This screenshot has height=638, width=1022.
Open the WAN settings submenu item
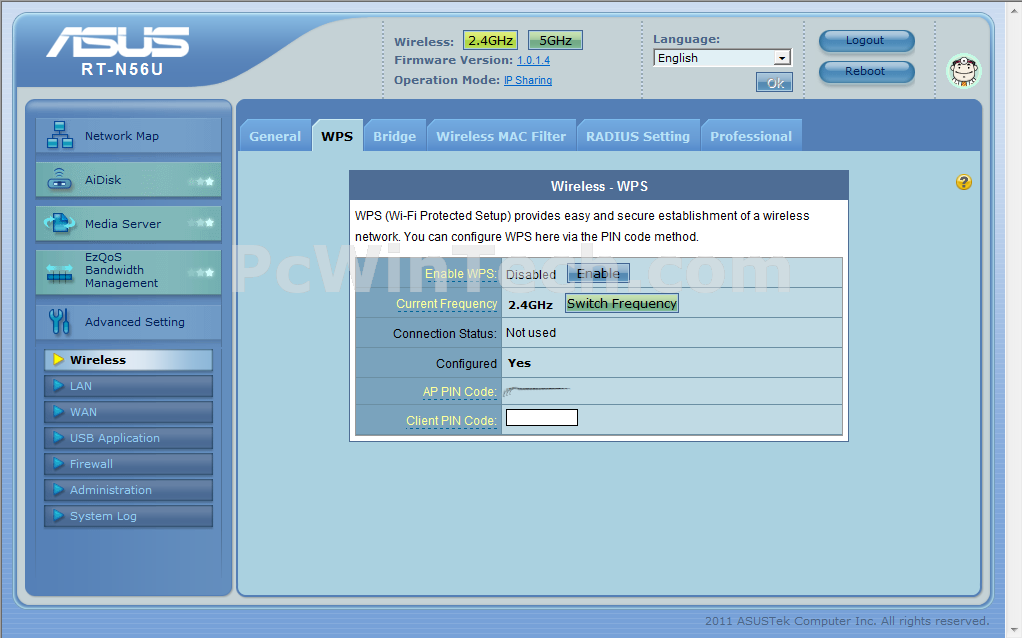(128, 412)
